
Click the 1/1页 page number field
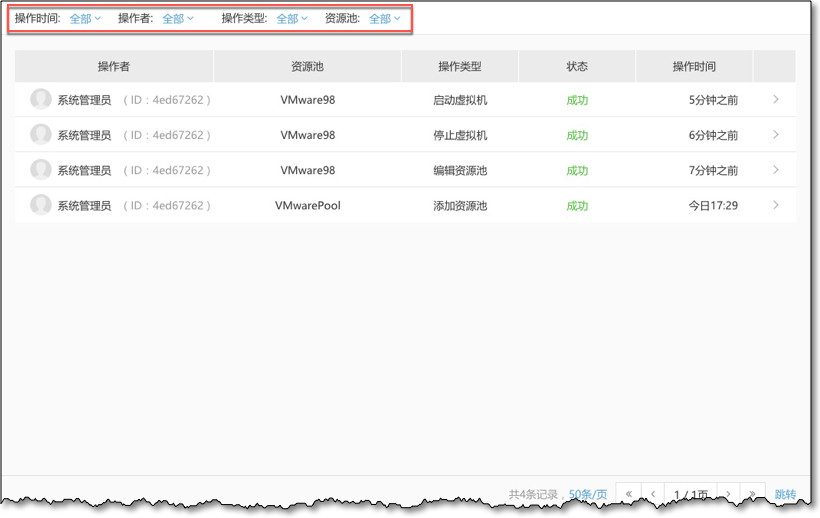(x=690, y=494)
